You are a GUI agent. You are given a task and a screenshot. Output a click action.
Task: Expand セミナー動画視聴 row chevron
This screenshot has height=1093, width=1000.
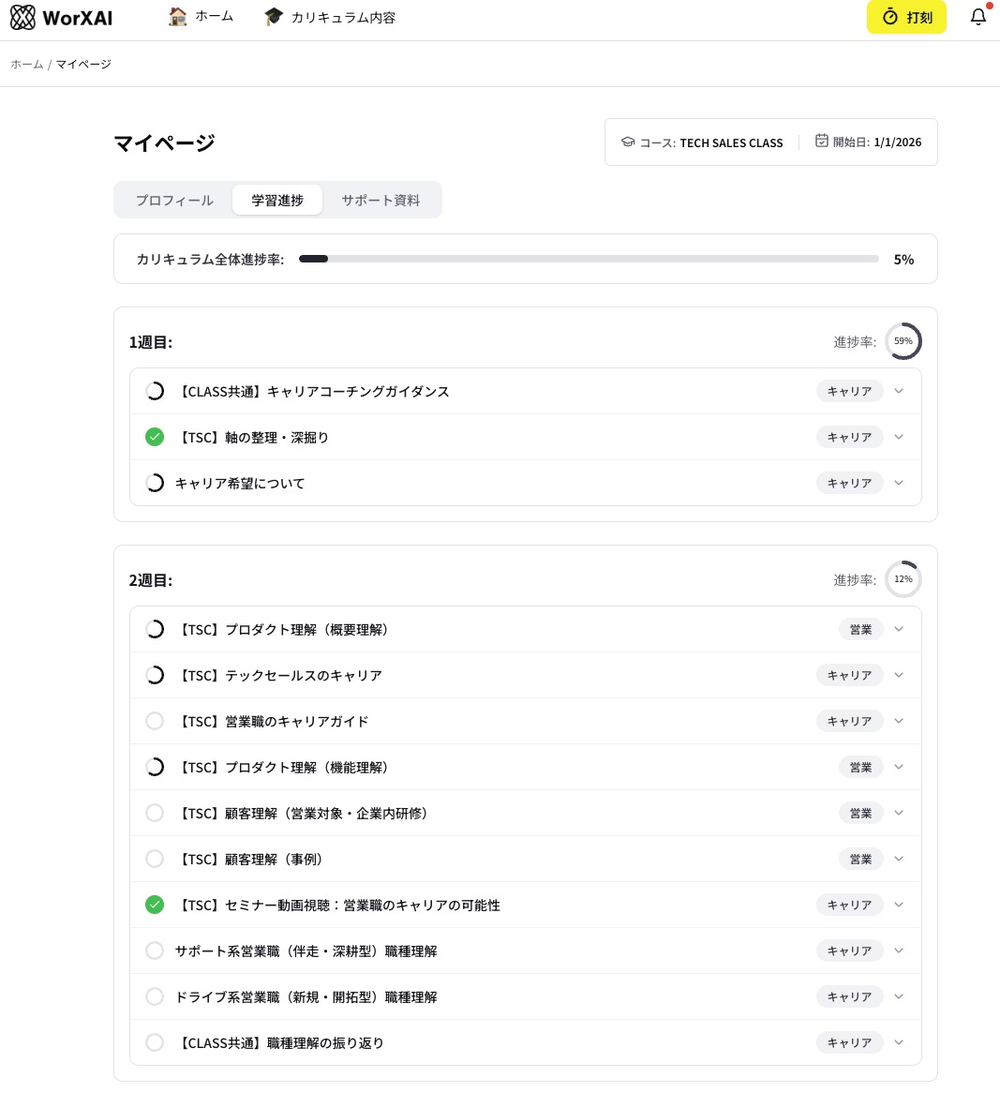coord(899,905)
